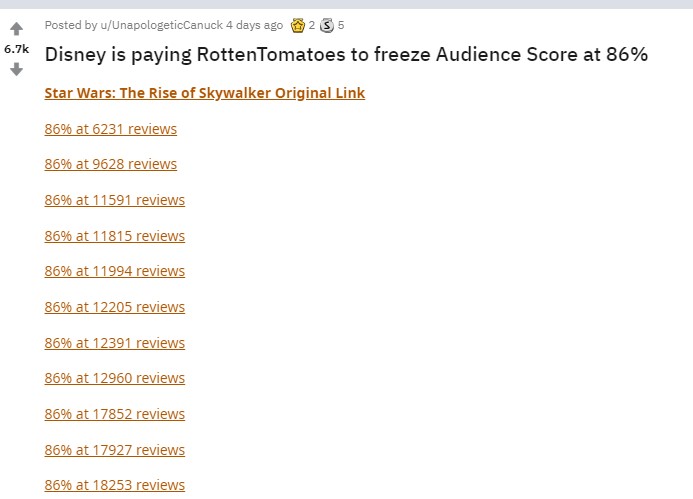Viewport: 693px width, 499px height.
Task: Click the 6.7k vote count
Action: [x=16, y=49]
